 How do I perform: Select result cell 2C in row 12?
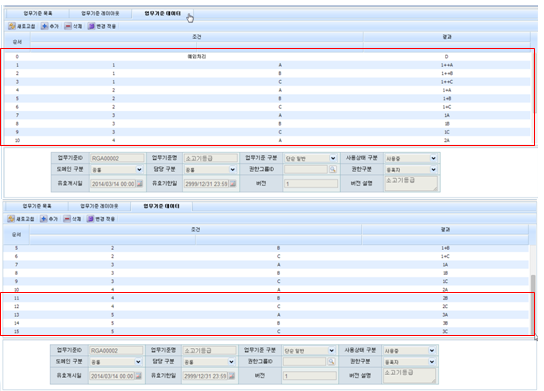tap(445, 306)
